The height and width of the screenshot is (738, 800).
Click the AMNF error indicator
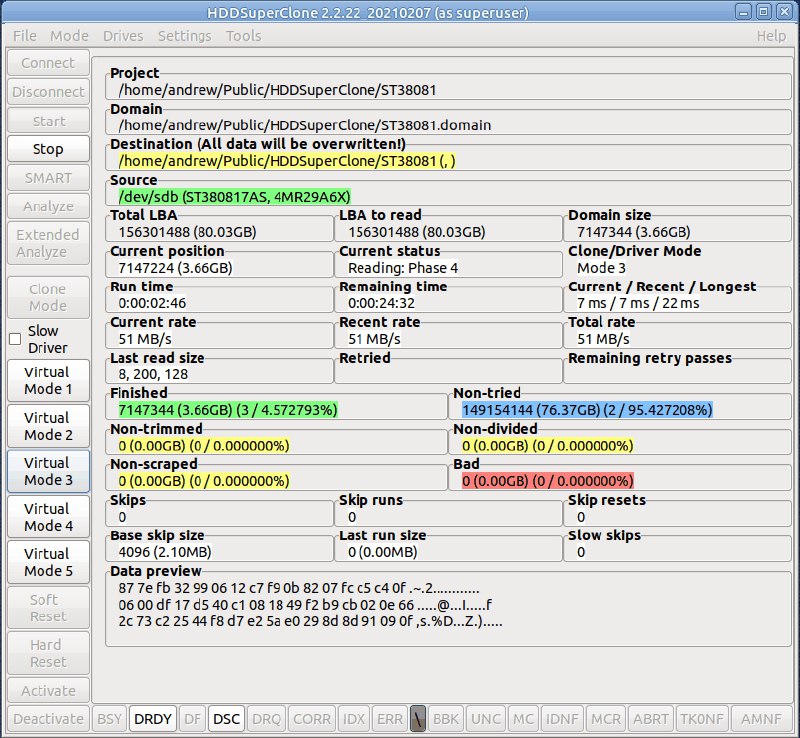pyautogui.click(x=761, y=719)
